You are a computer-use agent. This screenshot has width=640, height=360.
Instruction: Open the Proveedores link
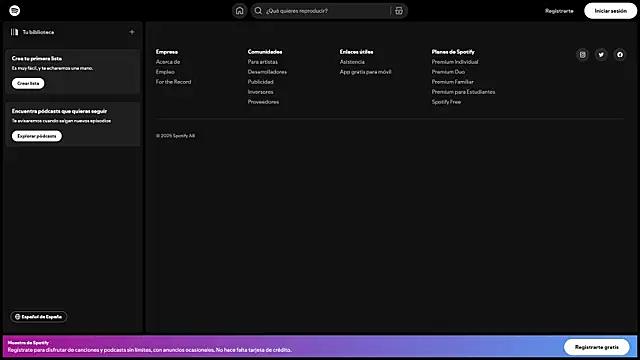pyautogui.click(x=263, y=102)
